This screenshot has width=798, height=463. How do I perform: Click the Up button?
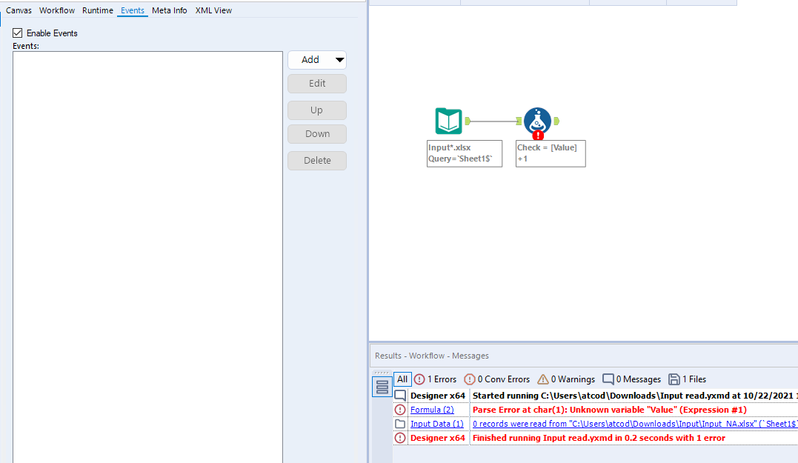click(x=317, y=110)
